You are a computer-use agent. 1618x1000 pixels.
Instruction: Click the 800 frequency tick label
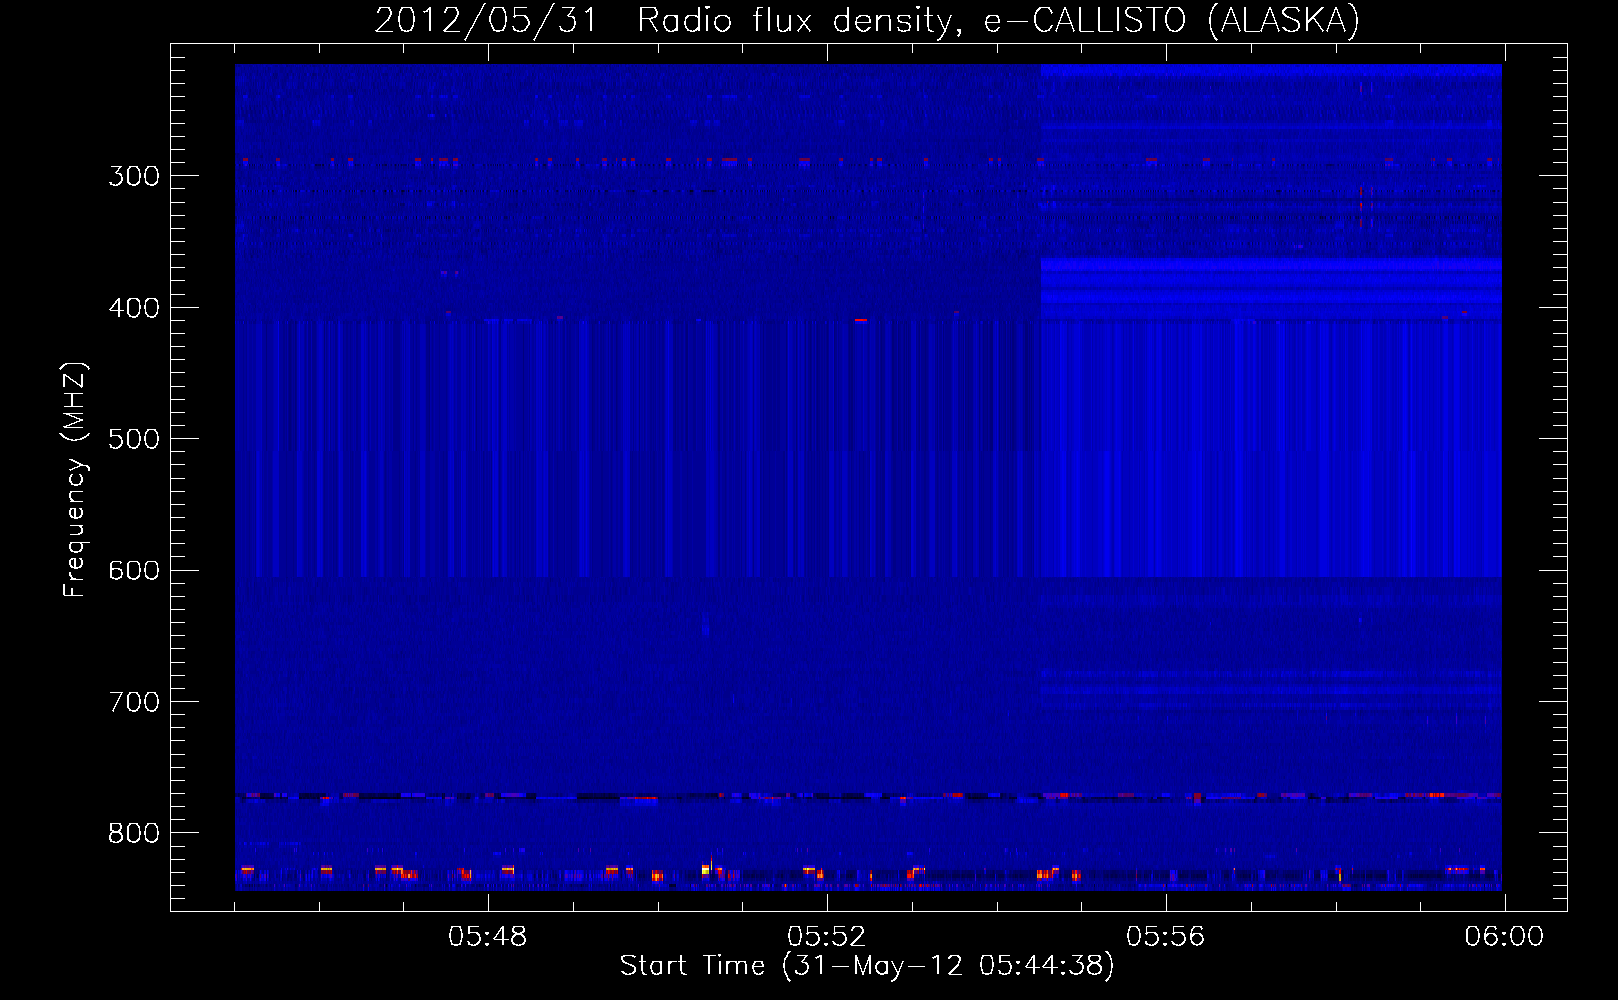point(134,834)
